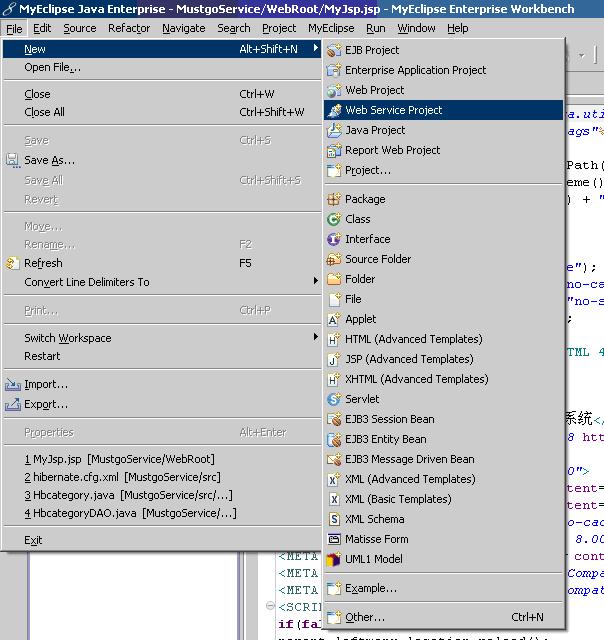This screenshot has width=604, height=640.
Task: Click the EJB3 Entity Bean icon
Action: pyautogui.click(x=334, y=439)
